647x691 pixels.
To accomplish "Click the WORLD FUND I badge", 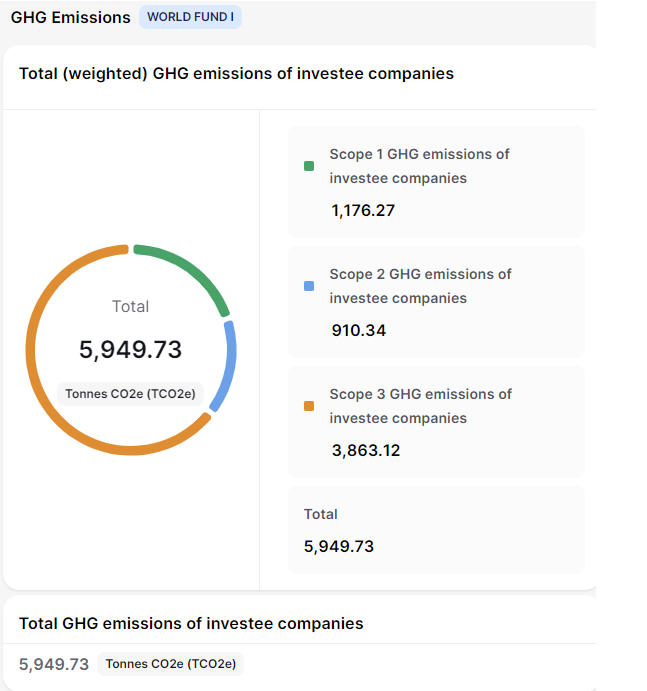I will point(190,17).
